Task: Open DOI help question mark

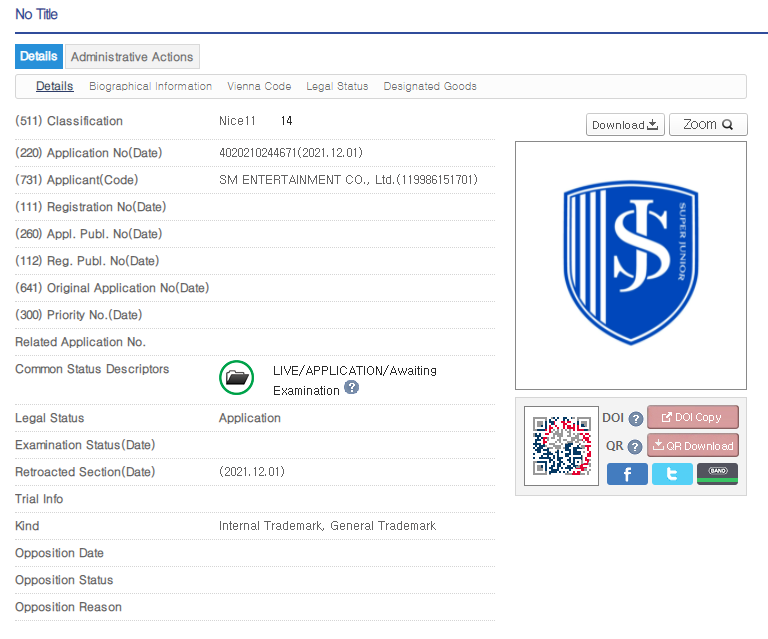Action: (x=636, y=419)
